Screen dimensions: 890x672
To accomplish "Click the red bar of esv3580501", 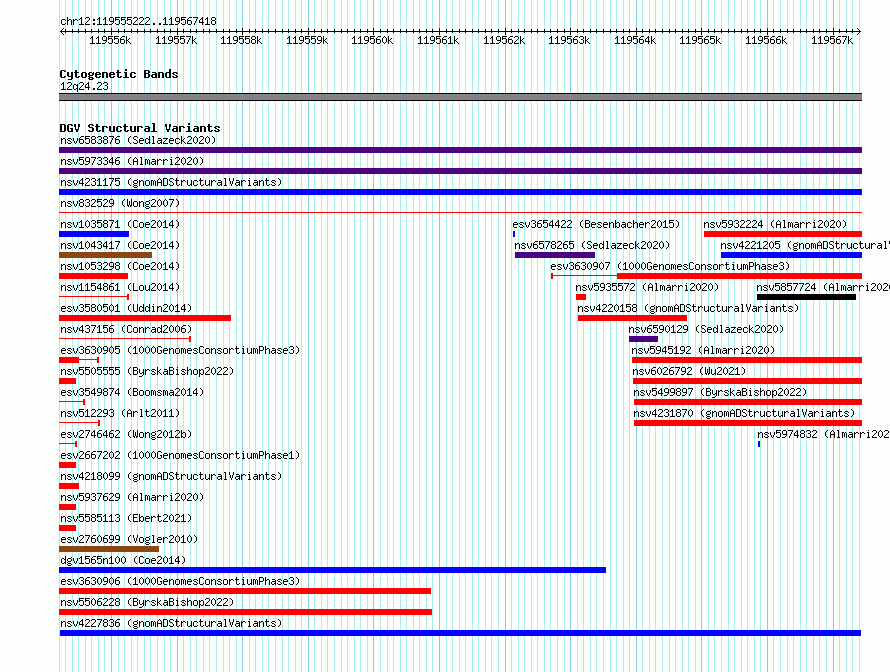I will pos(145,318).
